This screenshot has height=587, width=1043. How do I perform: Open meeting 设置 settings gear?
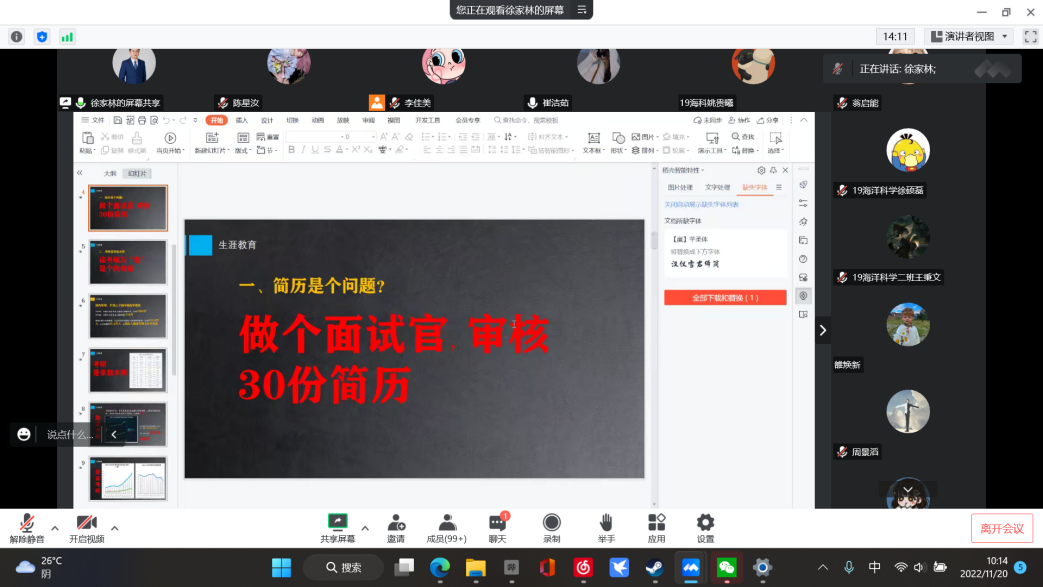[705, 526]
